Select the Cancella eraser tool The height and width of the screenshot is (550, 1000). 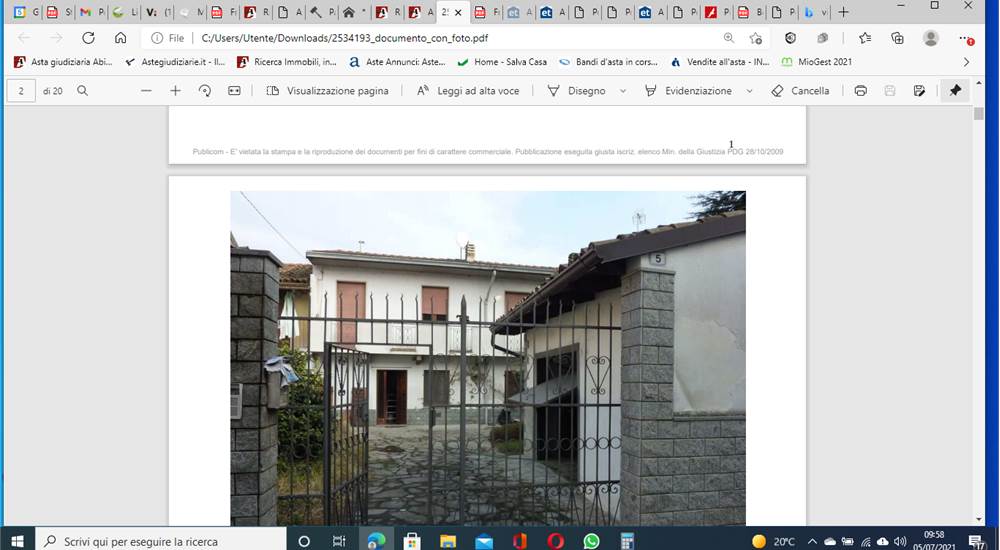(x=800, y=91)
